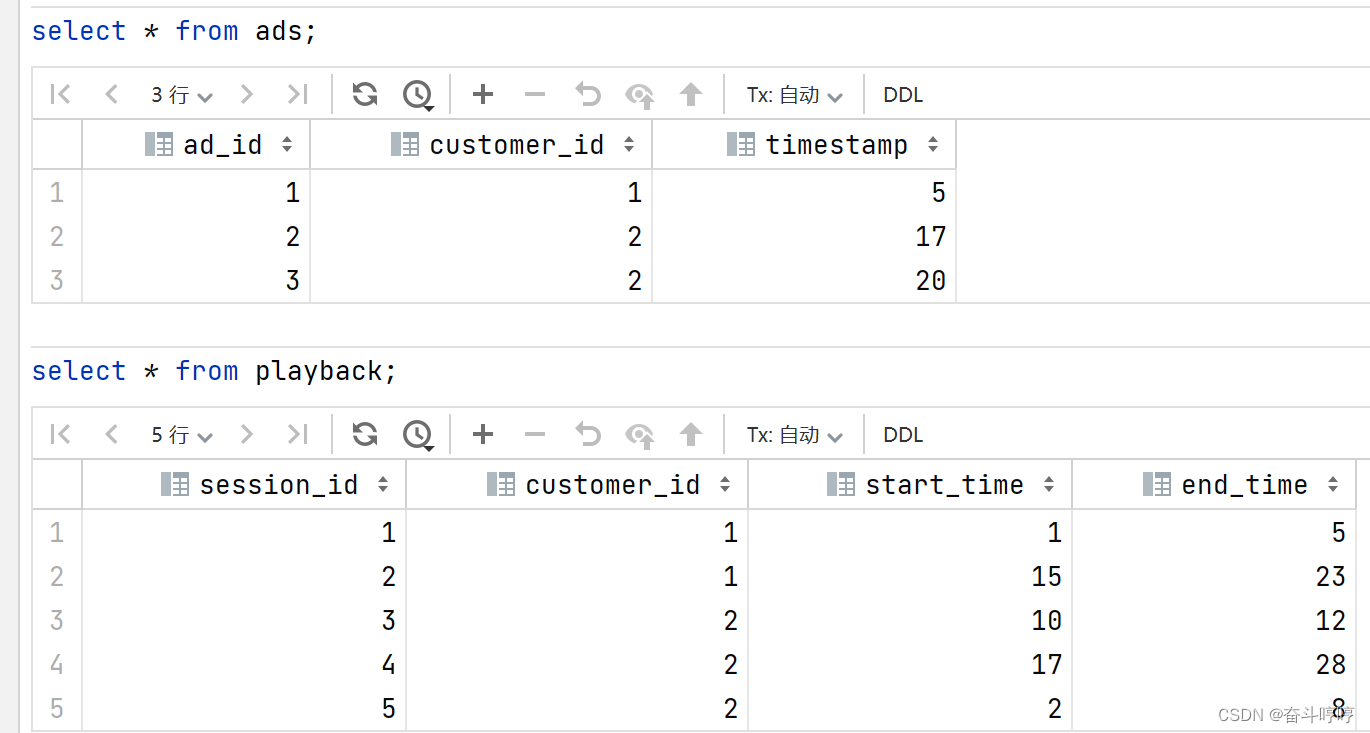Image resolution: width=1370 pixels, height=733 pixels.
Task: Select ads table customer_id column header
Action: point(481,145)
